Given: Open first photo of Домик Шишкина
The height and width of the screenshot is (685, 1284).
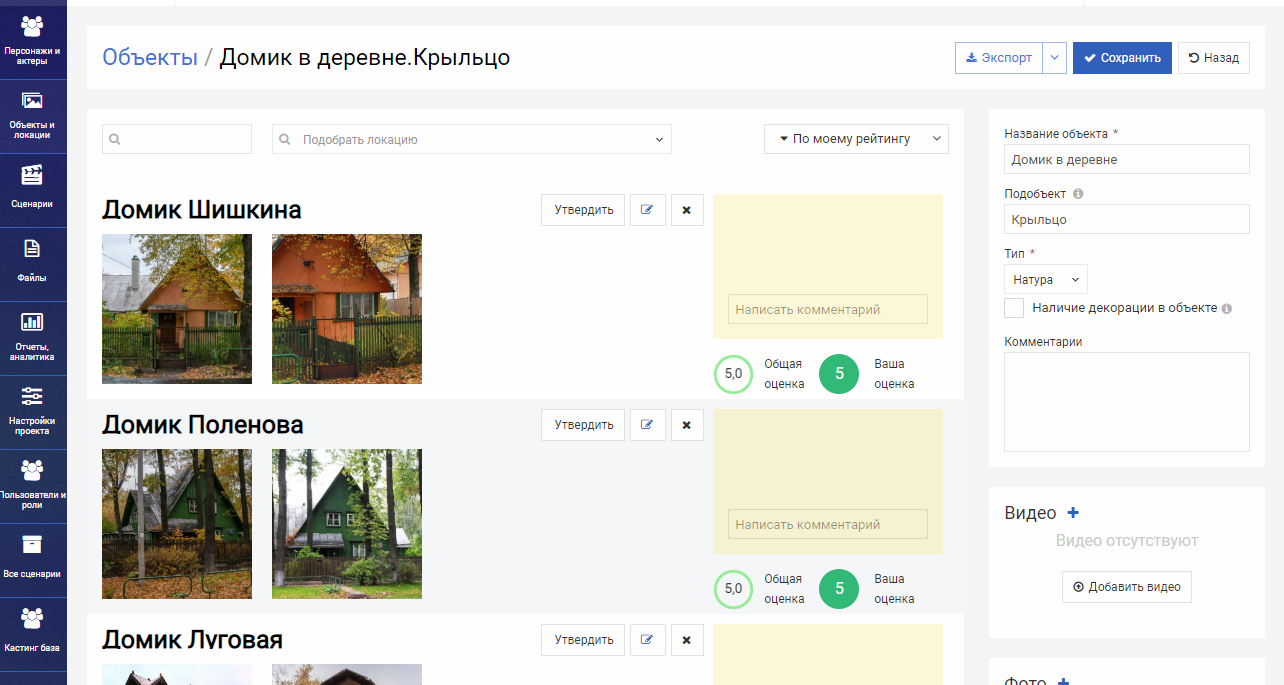Looking at the screenshot, I should point(177,309).
